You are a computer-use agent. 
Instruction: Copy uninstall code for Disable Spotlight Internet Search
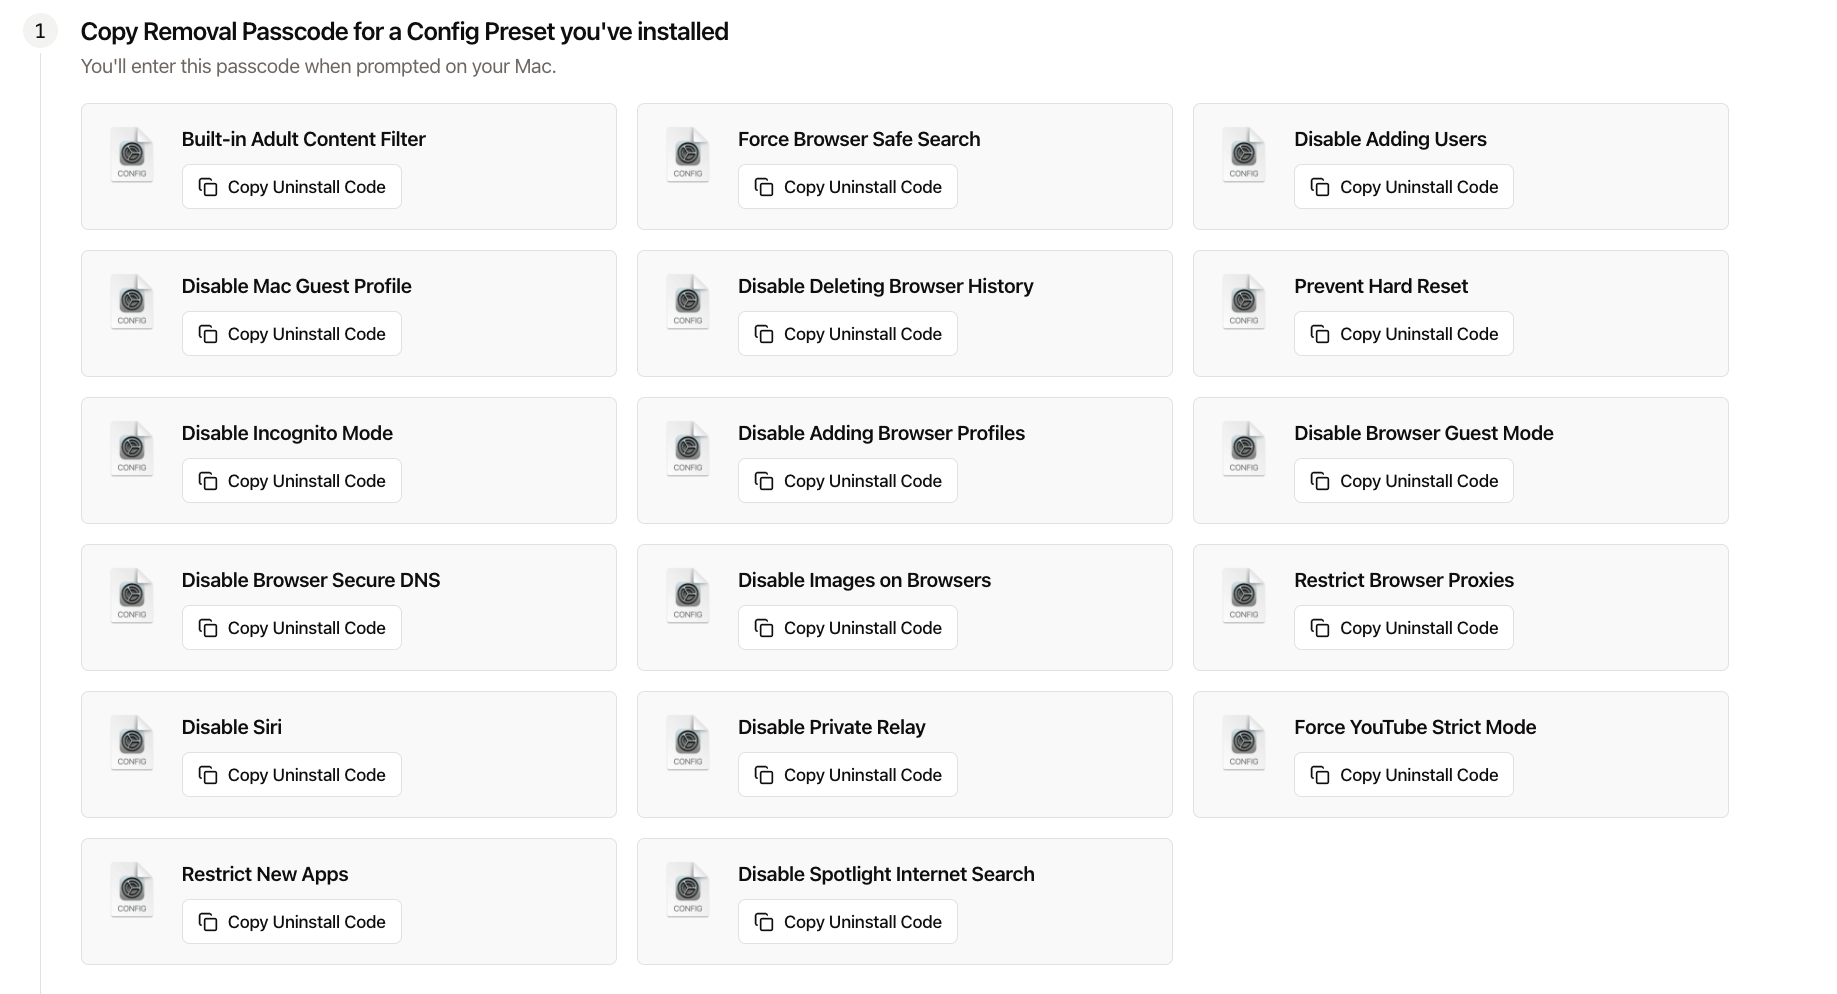[x=847, y=922]
